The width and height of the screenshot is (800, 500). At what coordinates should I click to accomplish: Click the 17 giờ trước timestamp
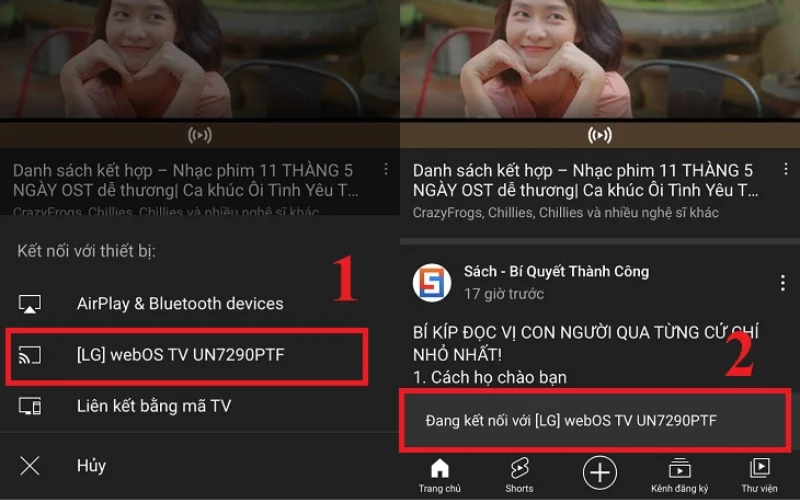tap(504, 294)
